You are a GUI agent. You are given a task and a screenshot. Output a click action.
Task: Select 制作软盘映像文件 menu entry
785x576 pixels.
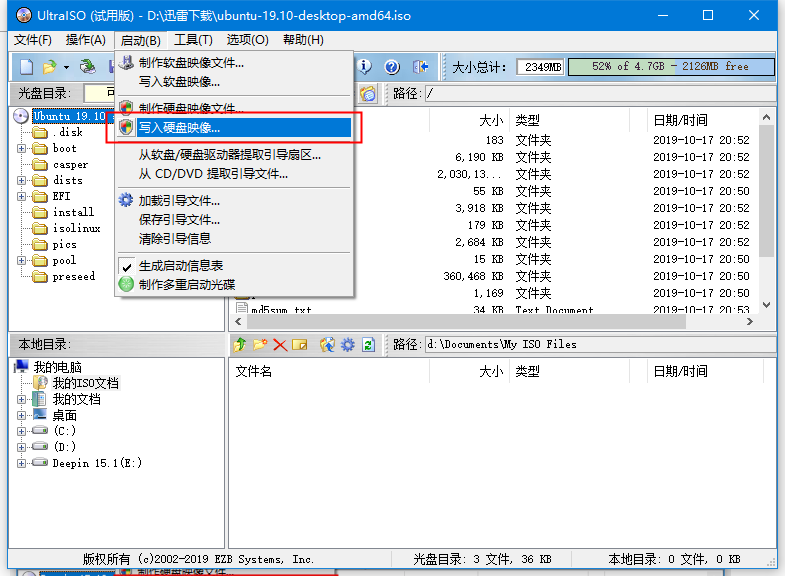click(x=234, y=63)
